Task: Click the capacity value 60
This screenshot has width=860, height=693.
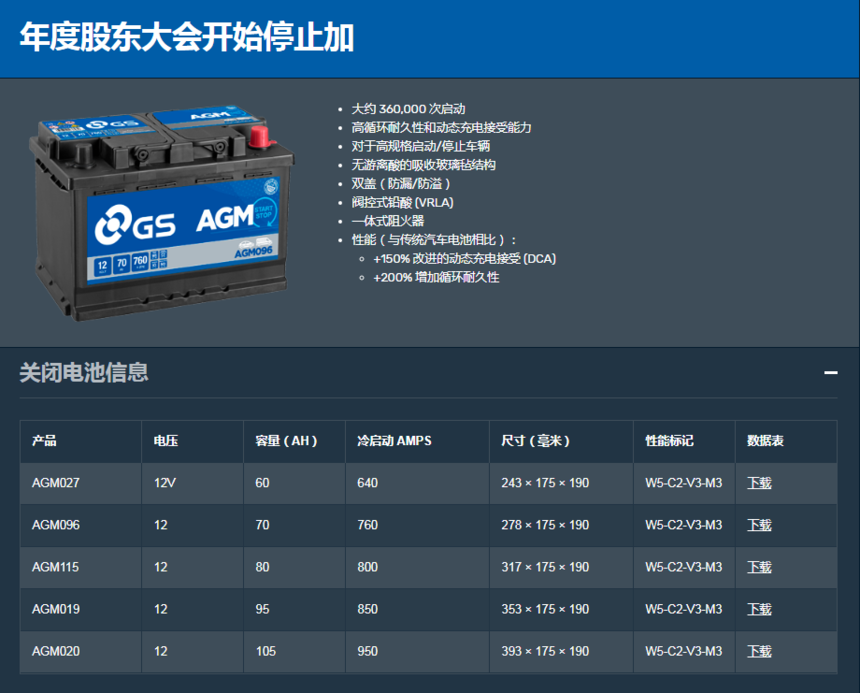Action: pos(262,483)
